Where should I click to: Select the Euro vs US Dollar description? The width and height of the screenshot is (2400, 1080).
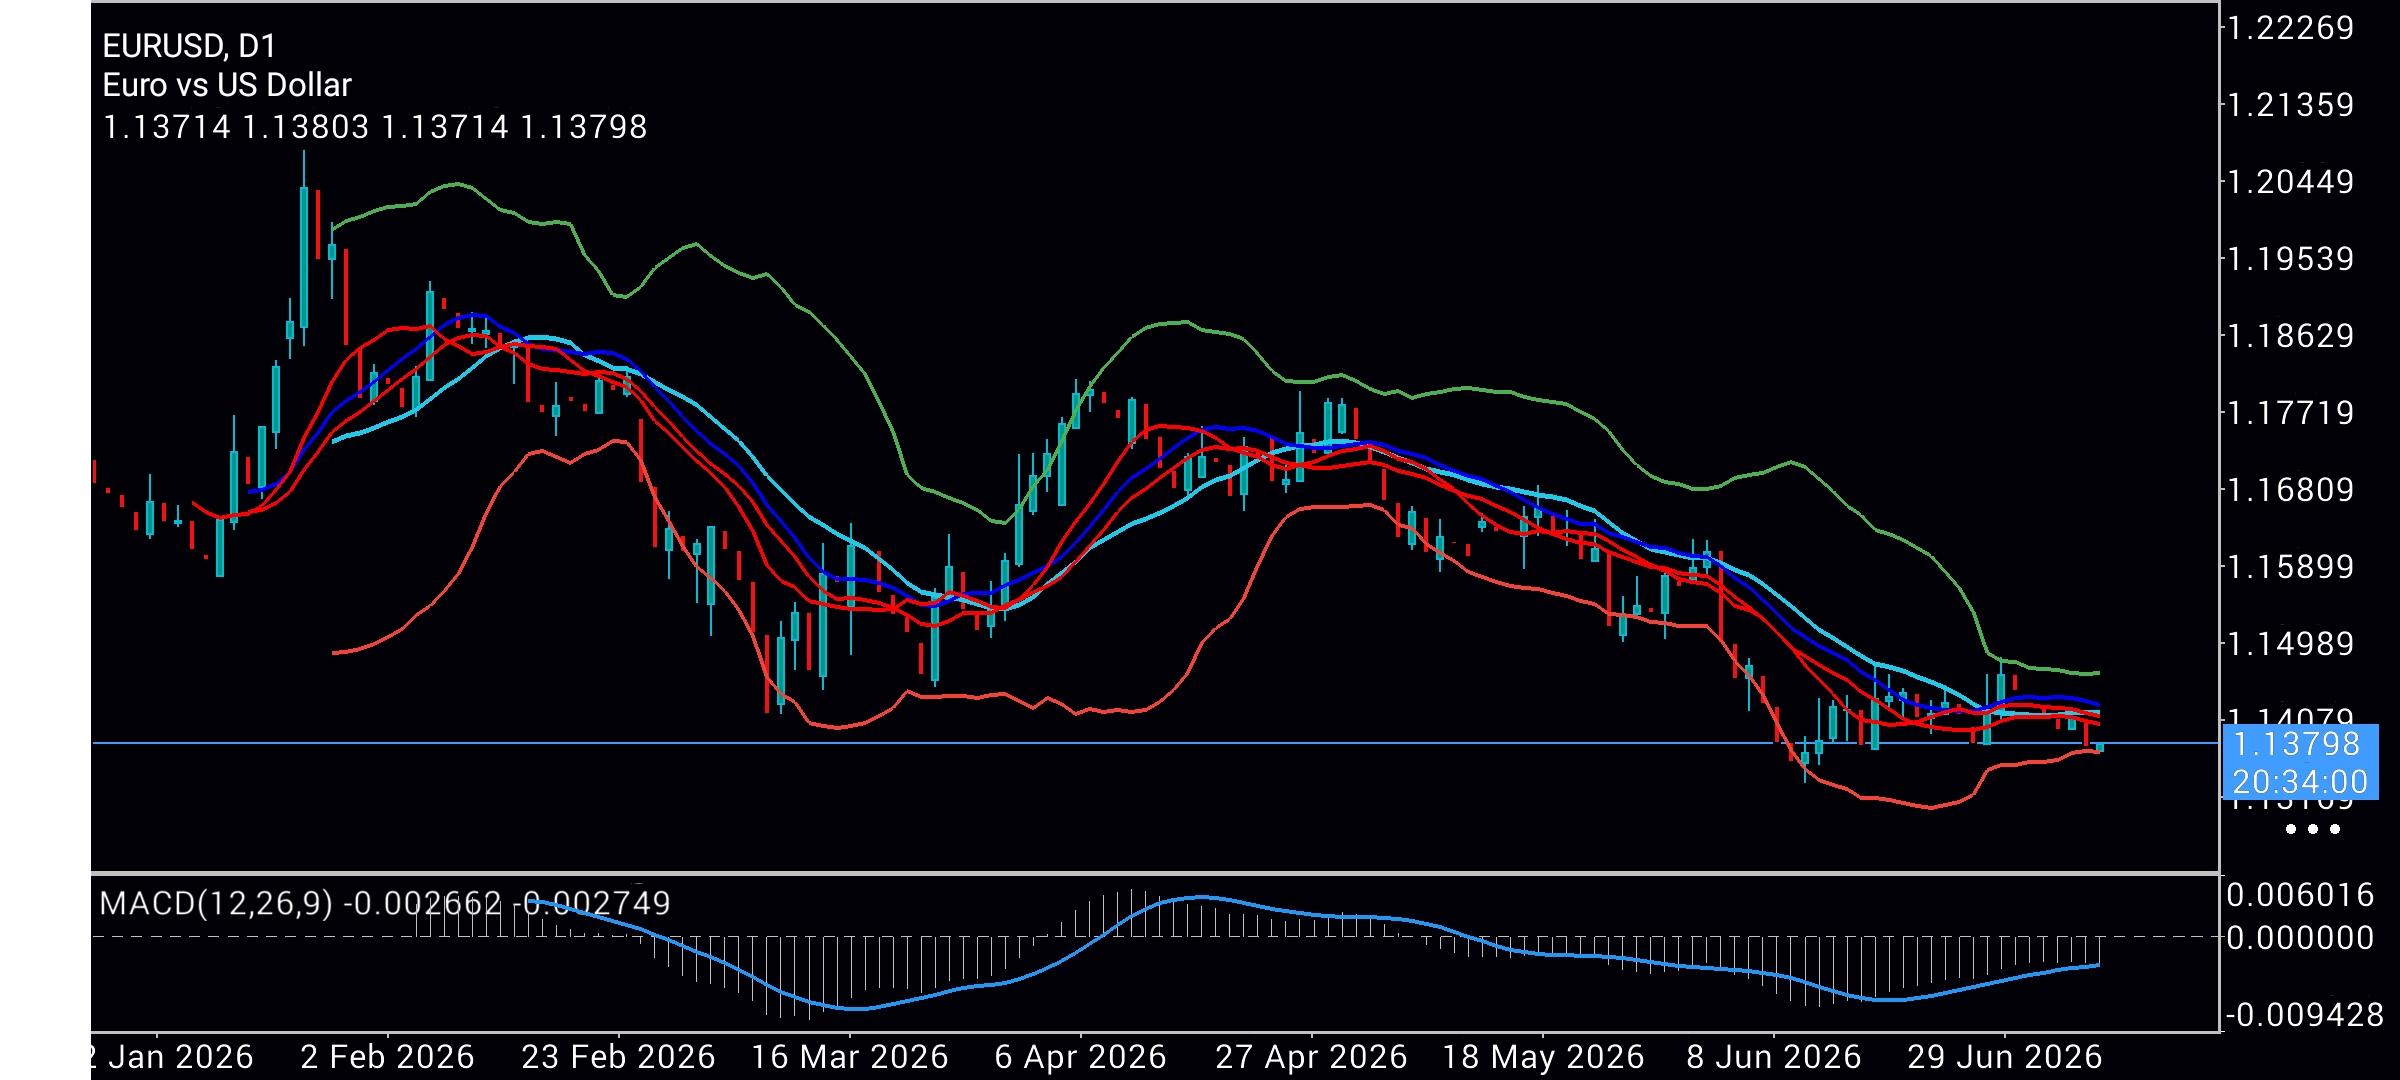click(x=227, y=86)
